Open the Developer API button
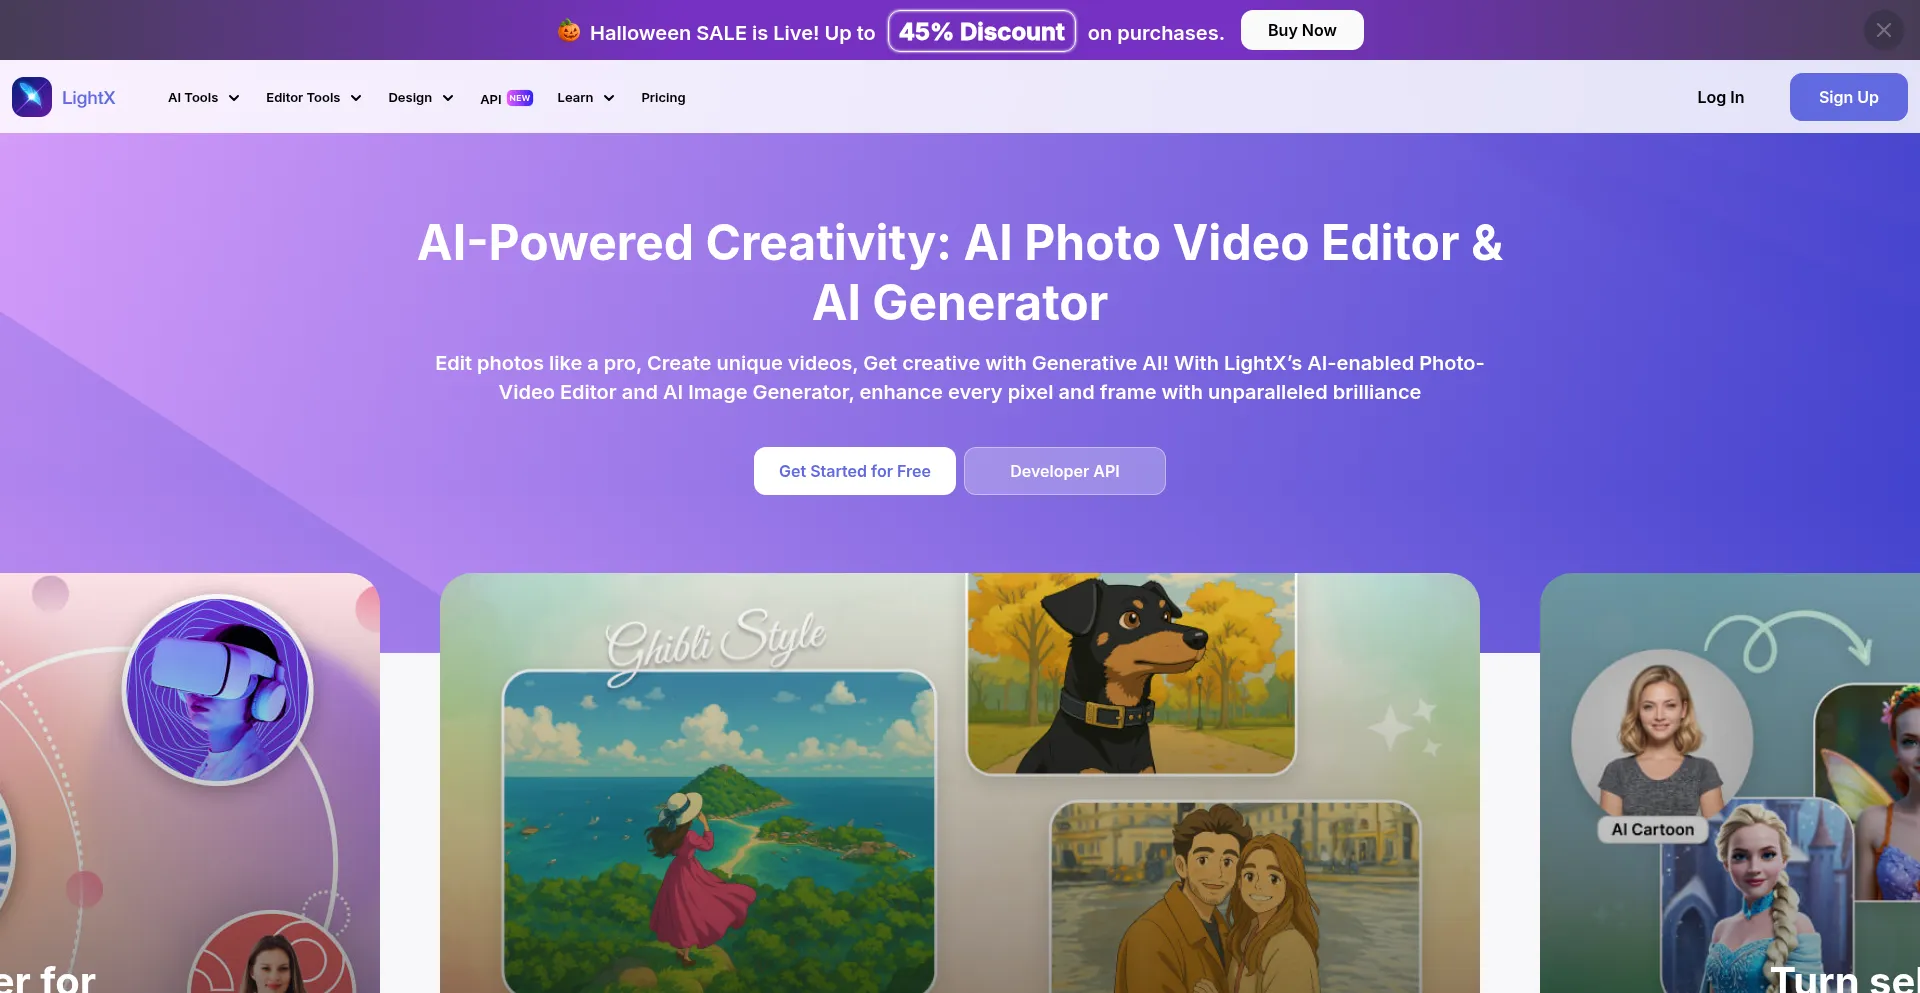The width and height of the screenshot is (1920, 993). [1065, 471]
